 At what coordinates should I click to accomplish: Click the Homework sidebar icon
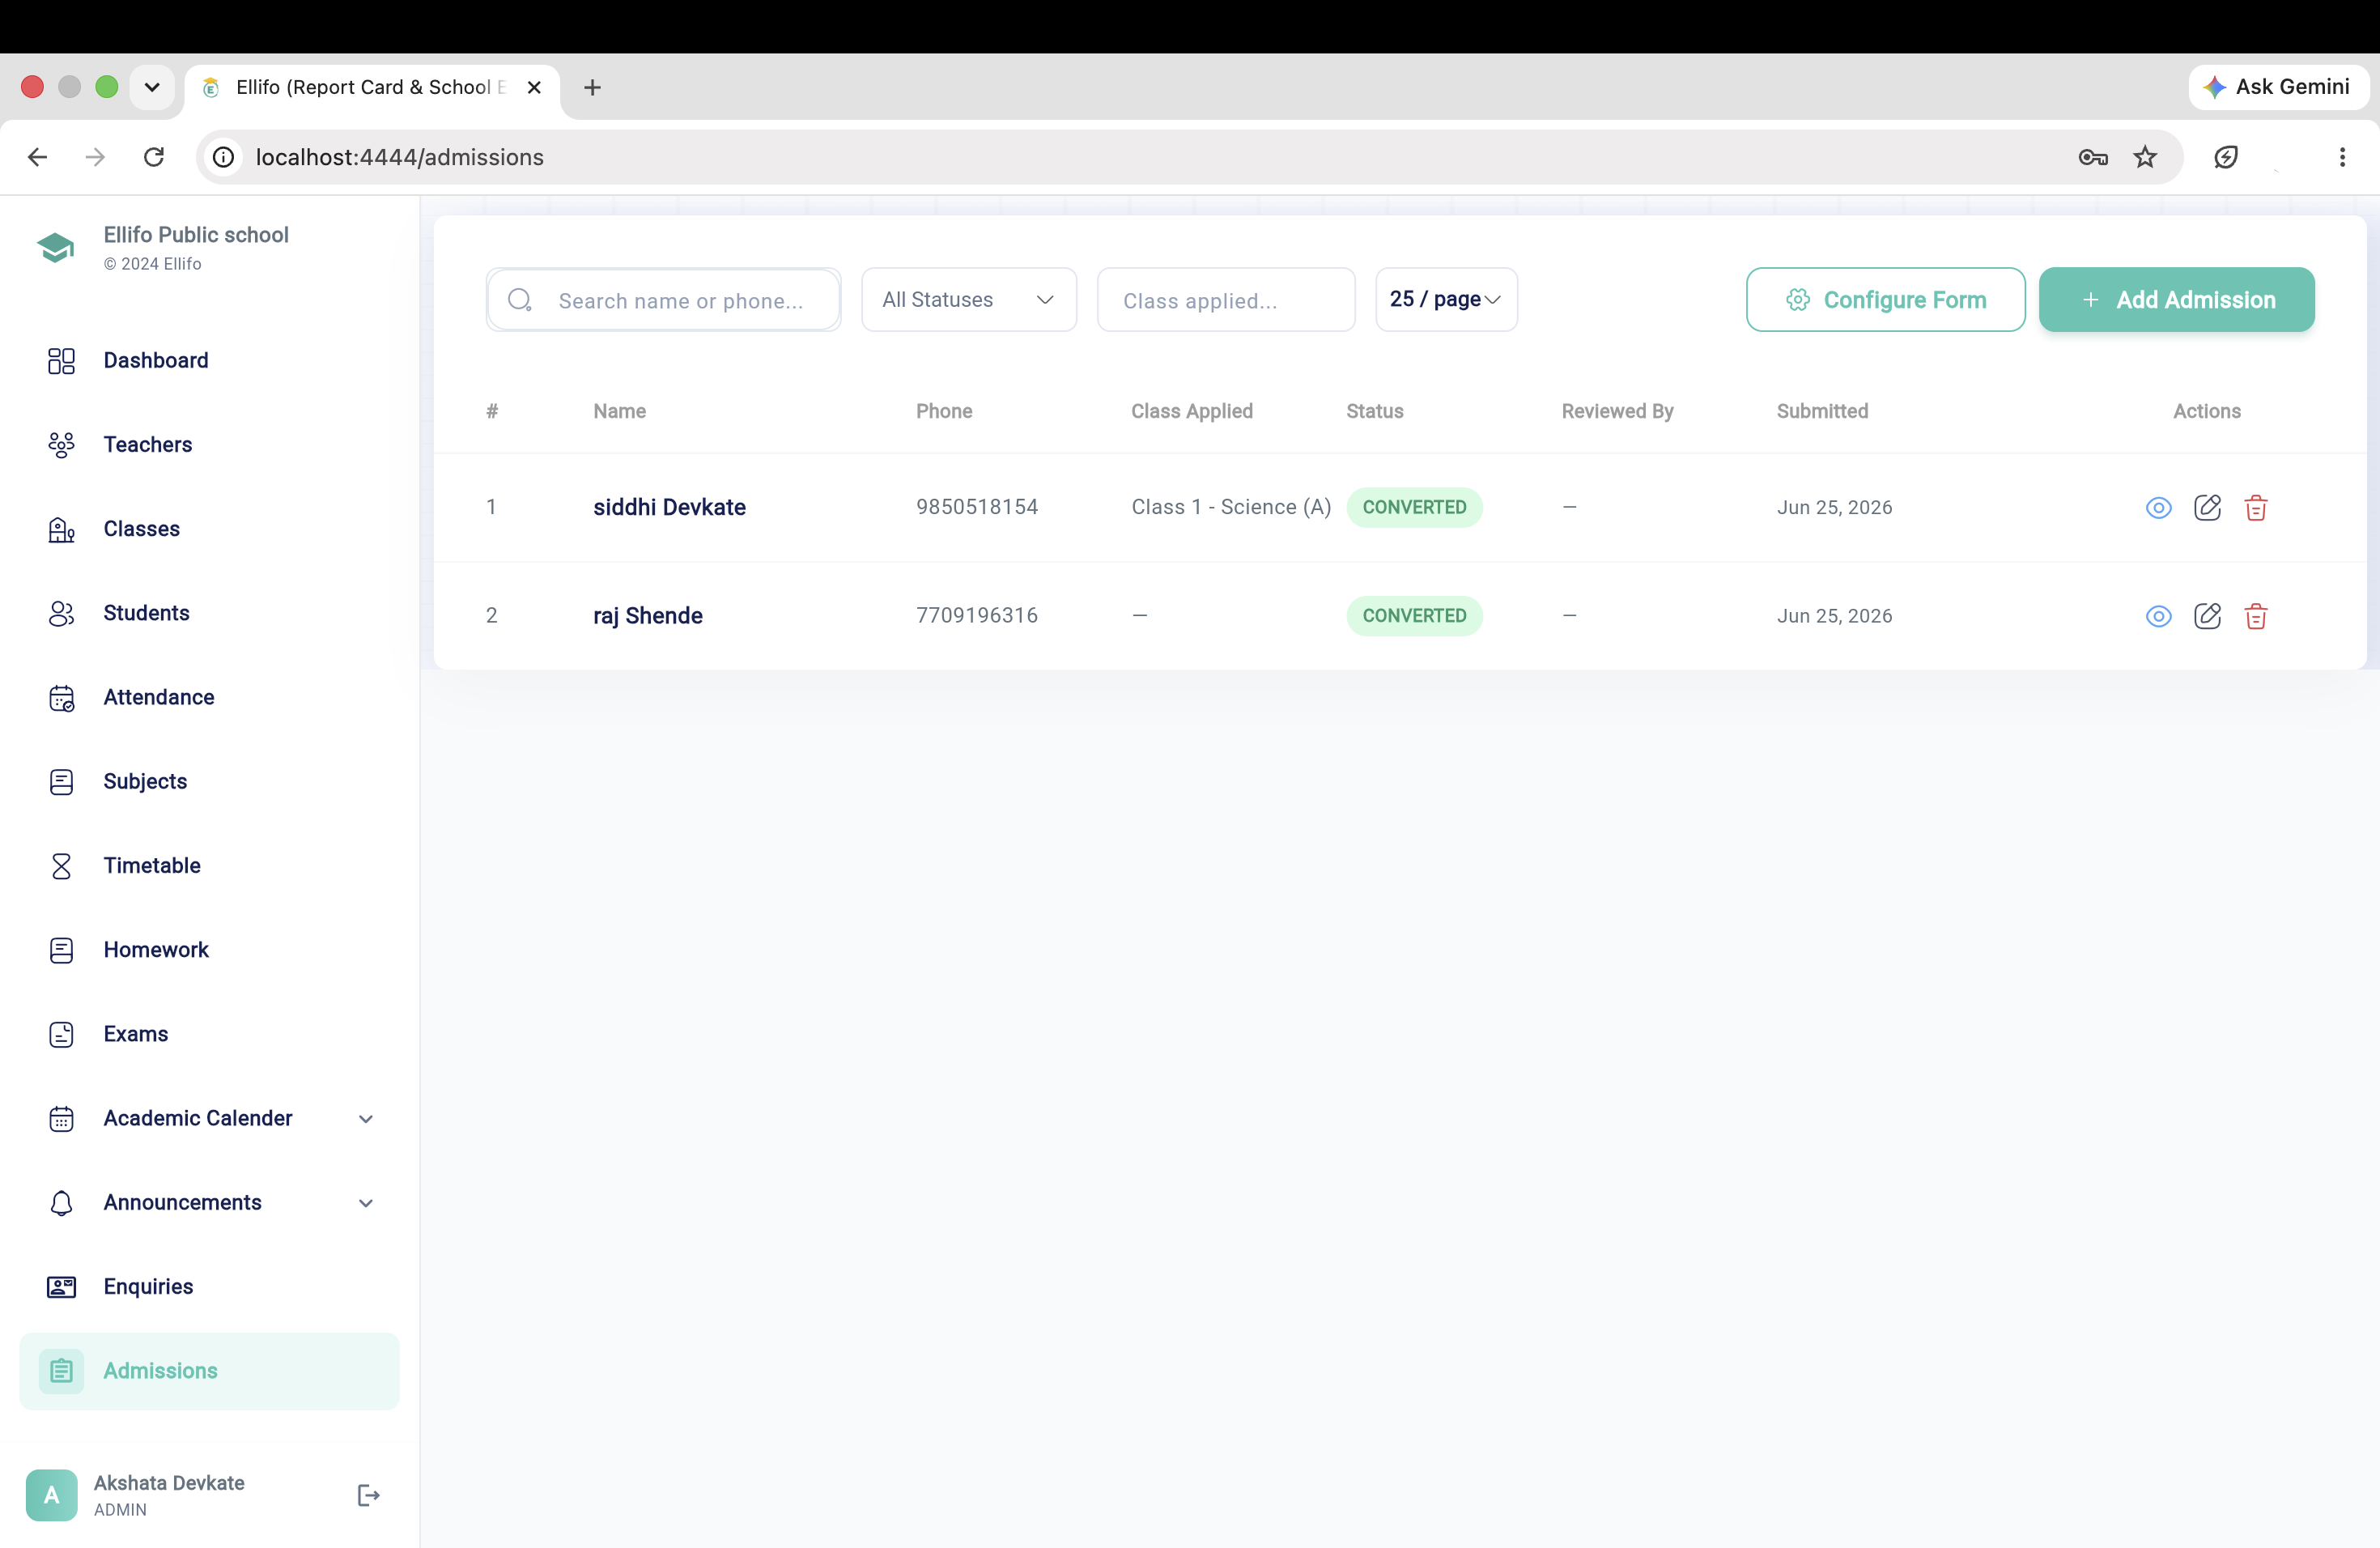click(61, 950)
